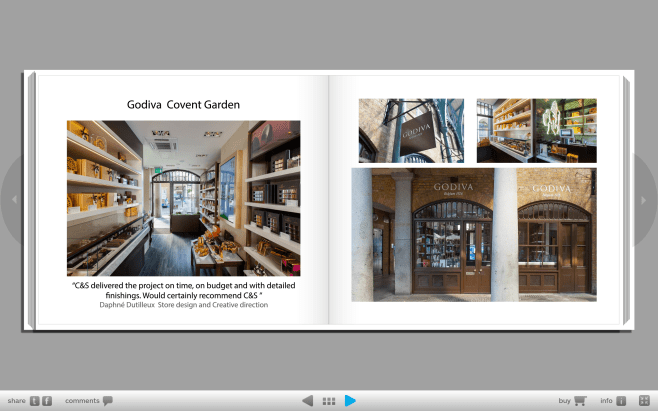Go to previous page using bottom arrow
This screenshot has width=658, height=411.
tap(308, 401)
